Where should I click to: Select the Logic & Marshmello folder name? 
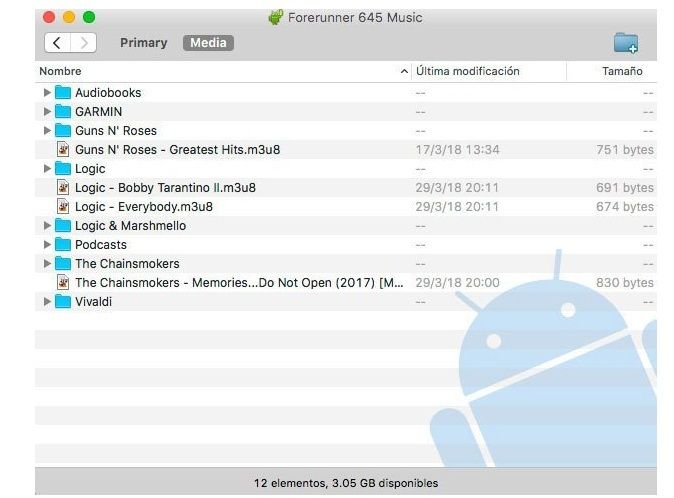131,225
